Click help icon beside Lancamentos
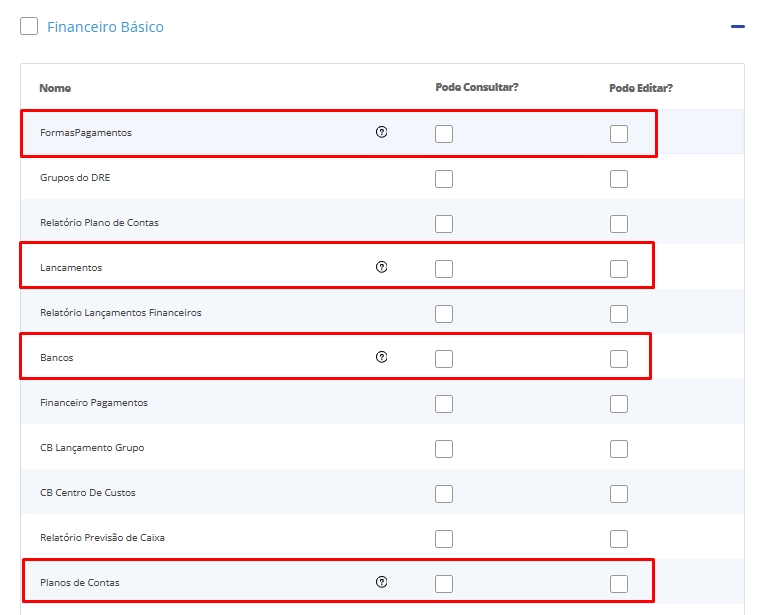 (x=381, y=267)
